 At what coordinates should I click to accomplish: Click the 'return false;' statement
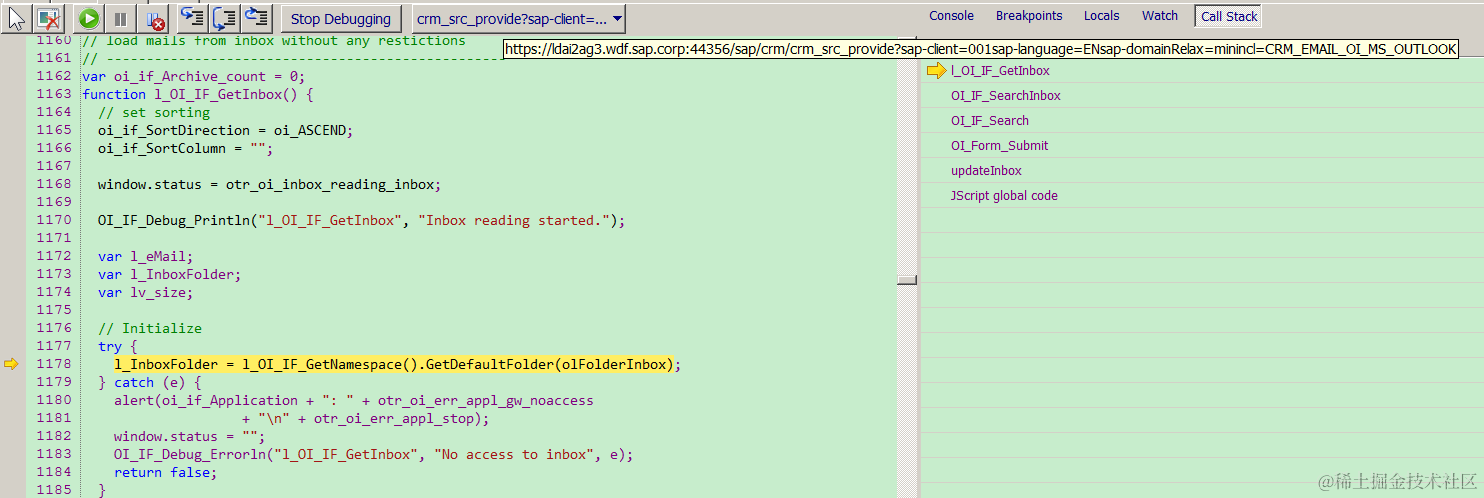[165, 472]
